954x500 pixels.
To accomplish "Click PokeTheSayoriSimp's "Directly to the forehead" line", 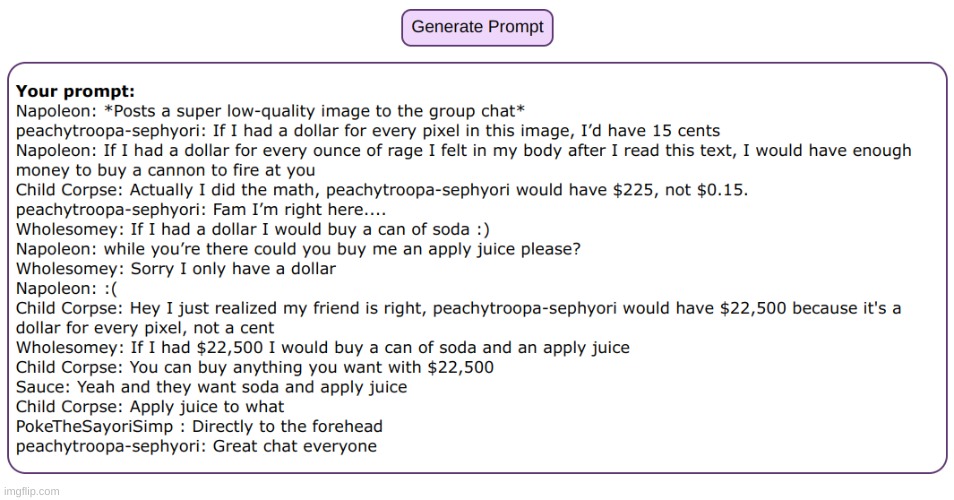I will (x=199, y=426).
